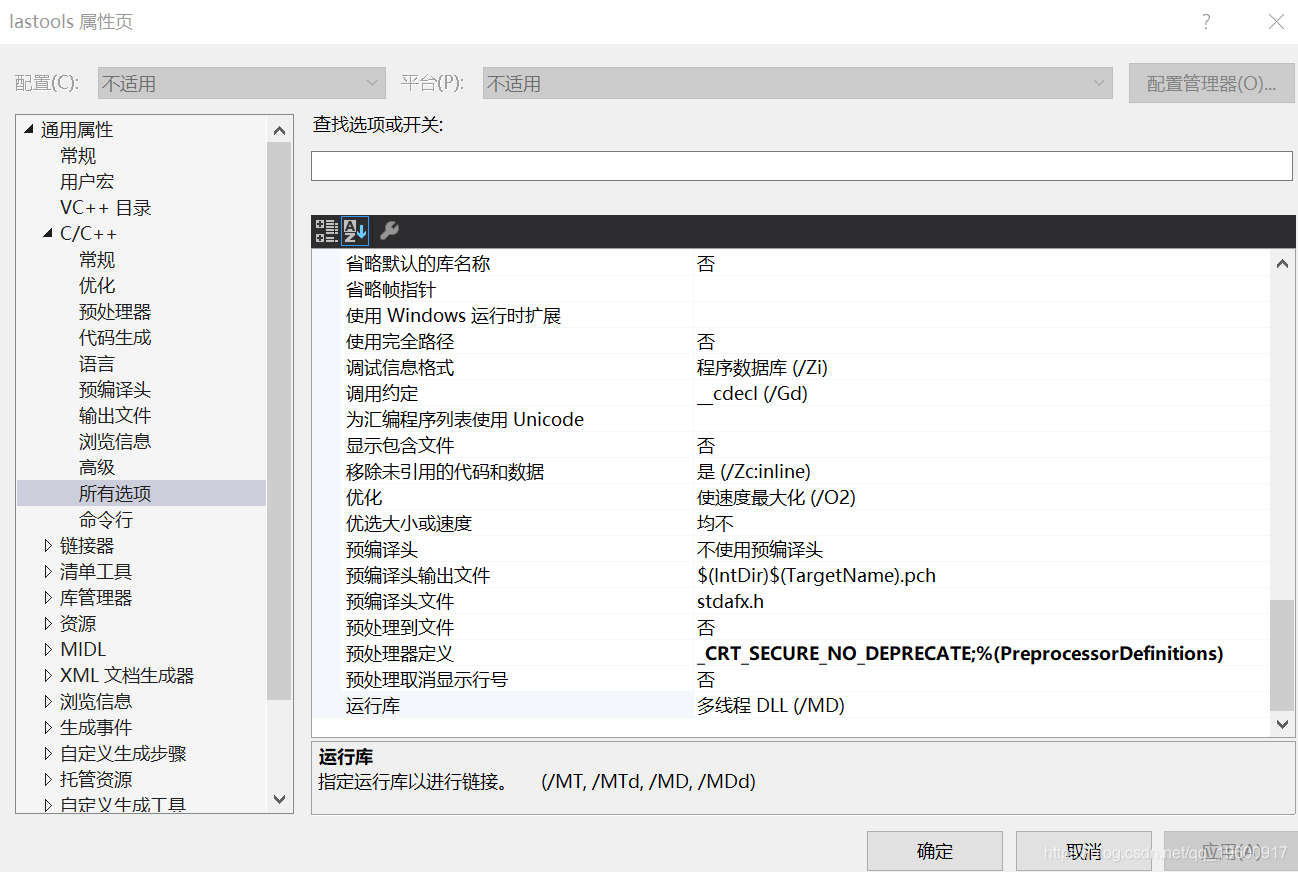The height and width of the screenshot is (872, 1298).
Task: Click the help question mark icon
Action: 1206,21
